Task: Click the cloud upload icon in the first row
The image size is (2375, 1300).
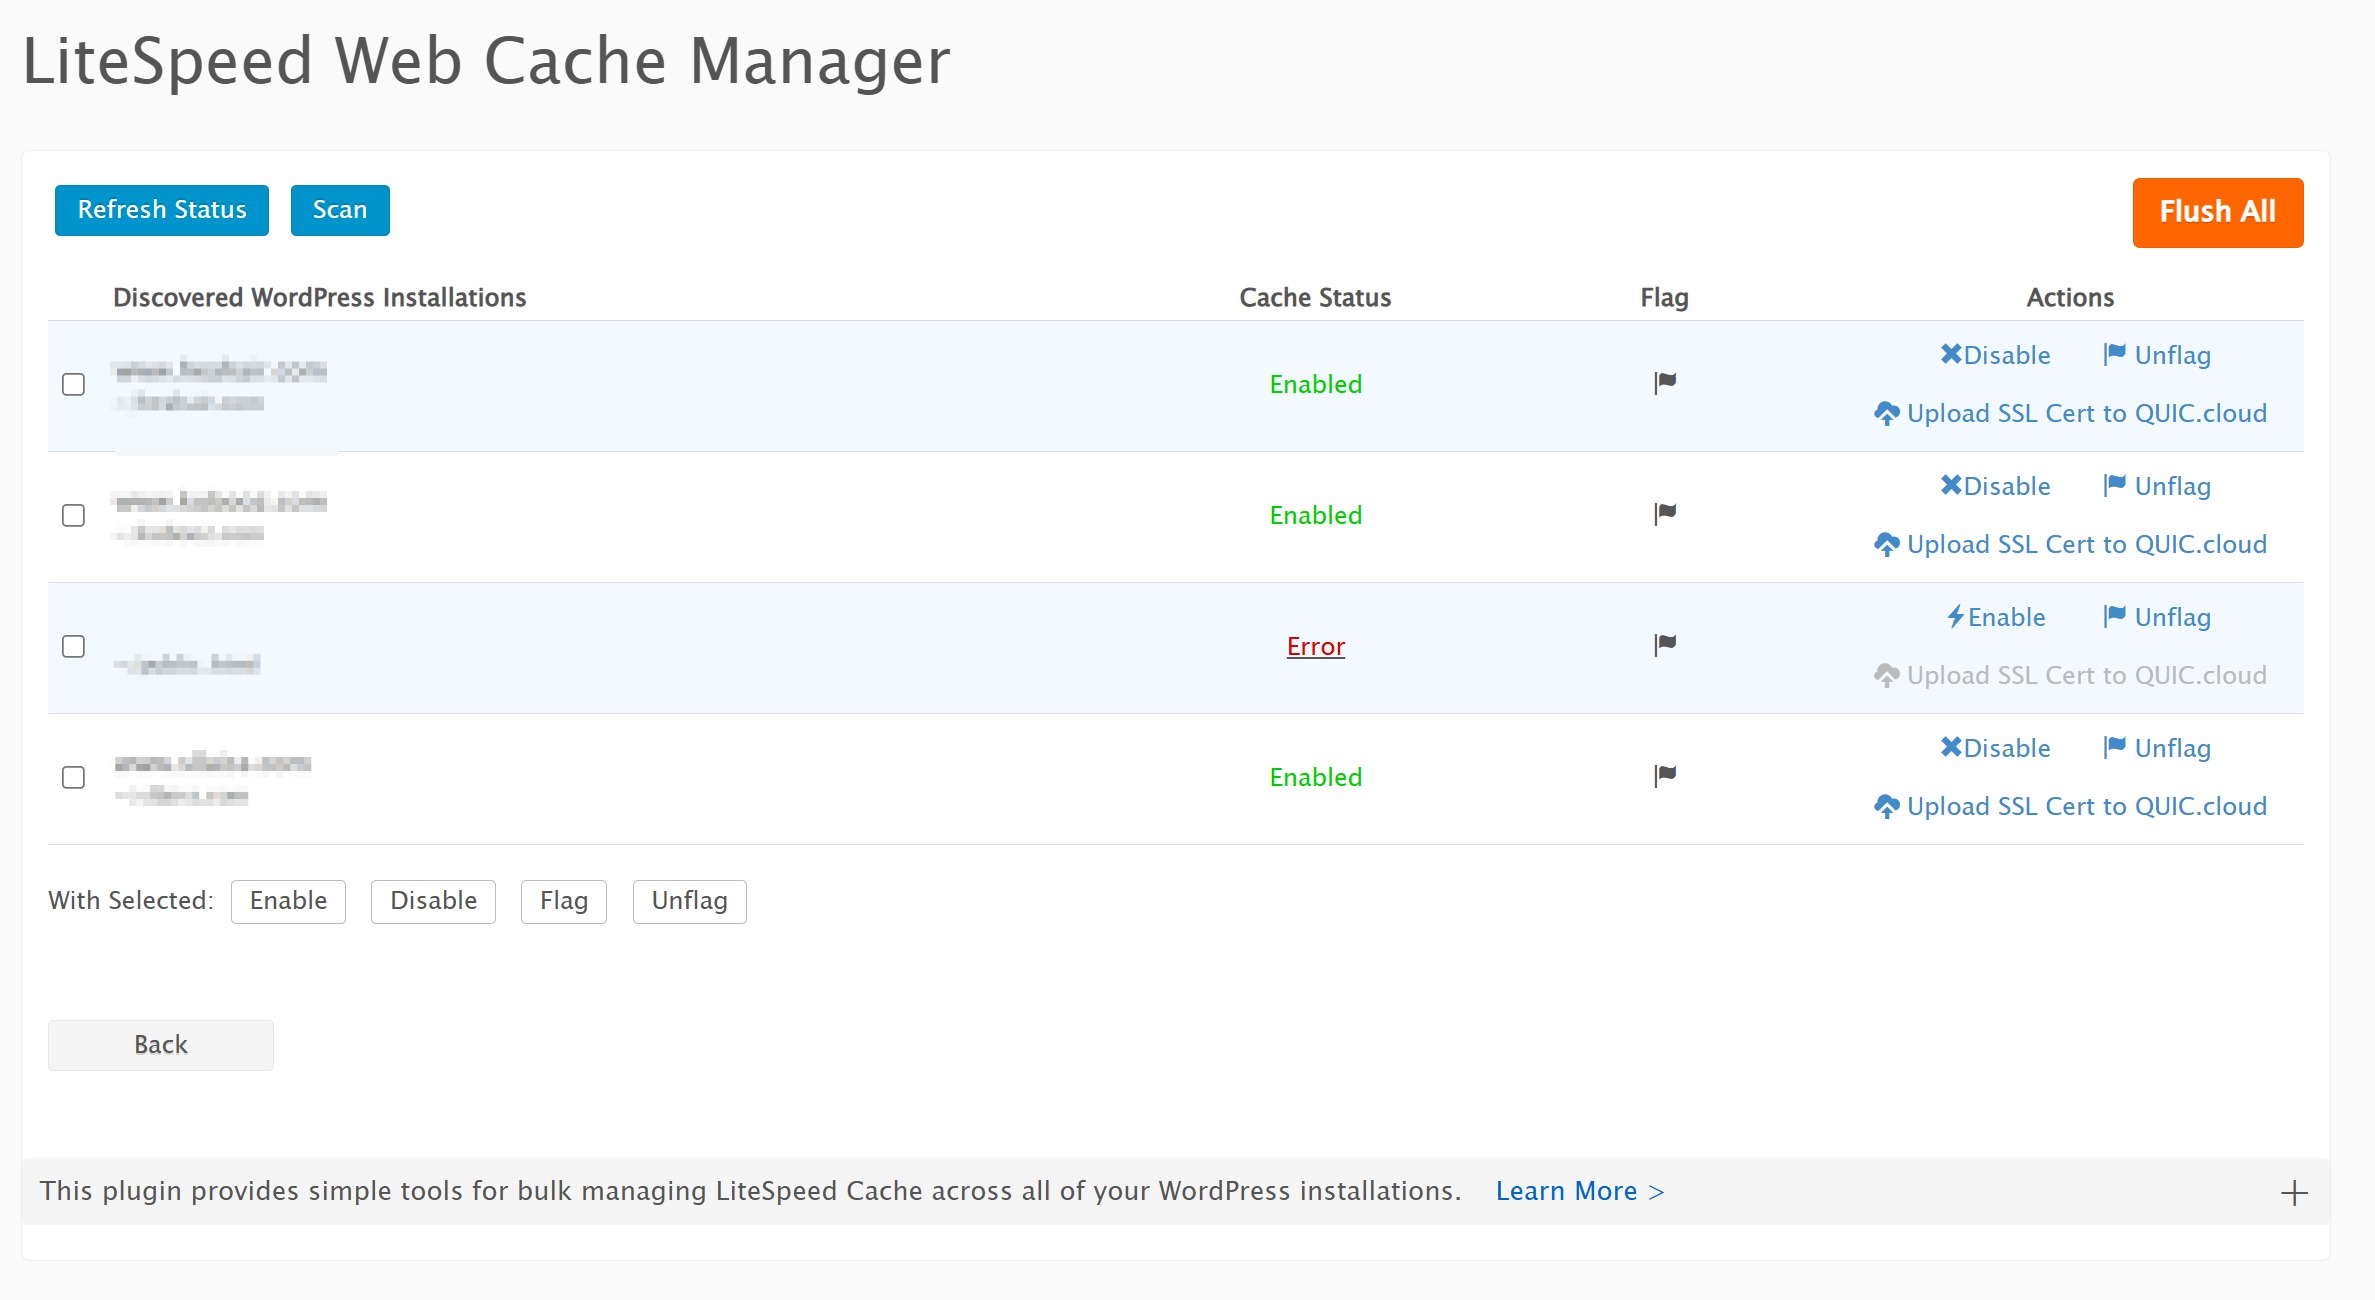Action: pos(1886,413)
